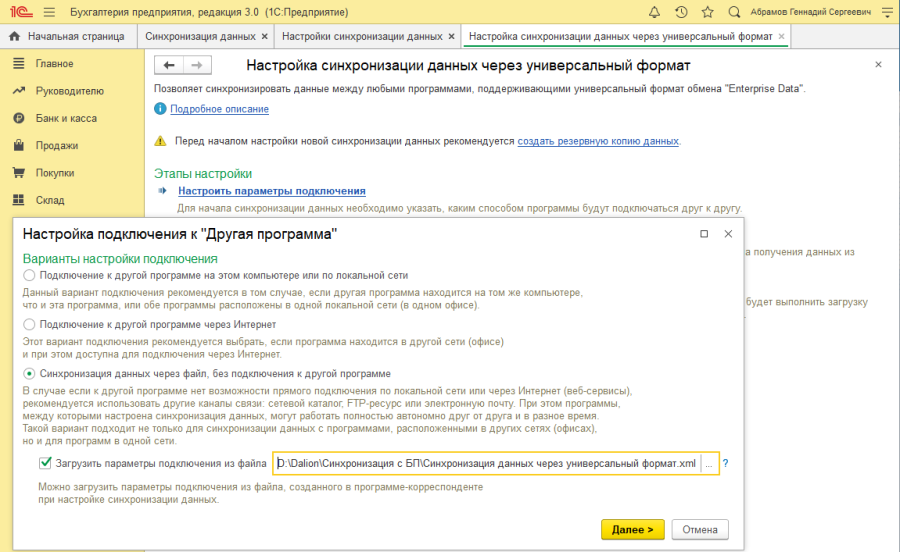Select local network connection radio option
Viewport: 900px width, 552px height.
(x=29, y=275)
